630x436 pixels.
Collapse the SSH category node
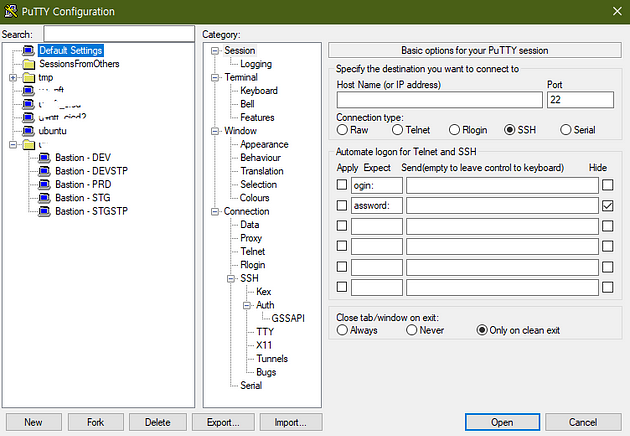tap(231, 278)
